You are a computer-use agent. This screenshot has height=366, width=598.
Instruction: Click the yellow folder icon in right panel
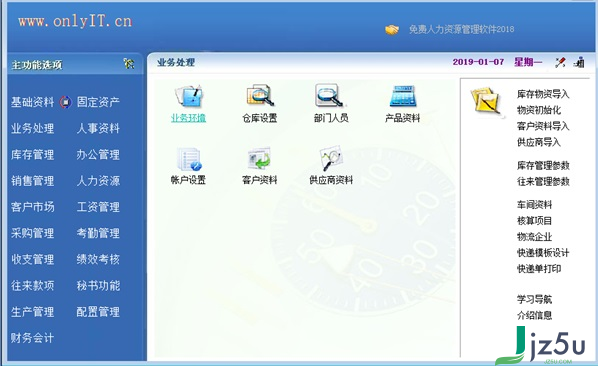tap(485, 101)
